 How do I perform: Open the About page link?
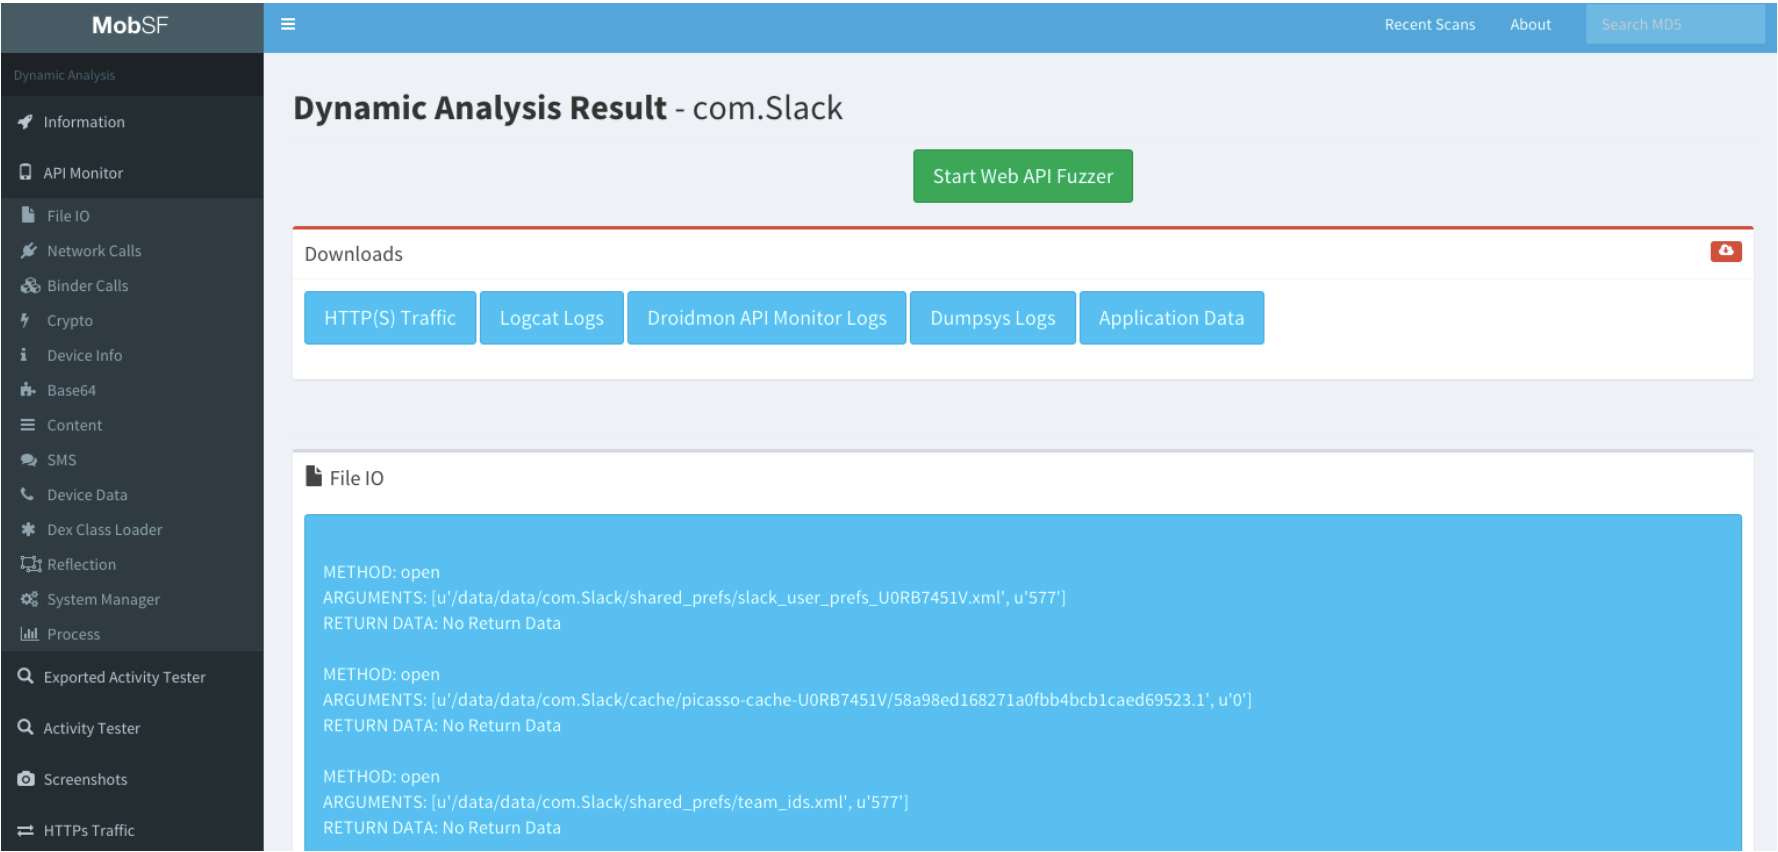tap(1531, 25)
